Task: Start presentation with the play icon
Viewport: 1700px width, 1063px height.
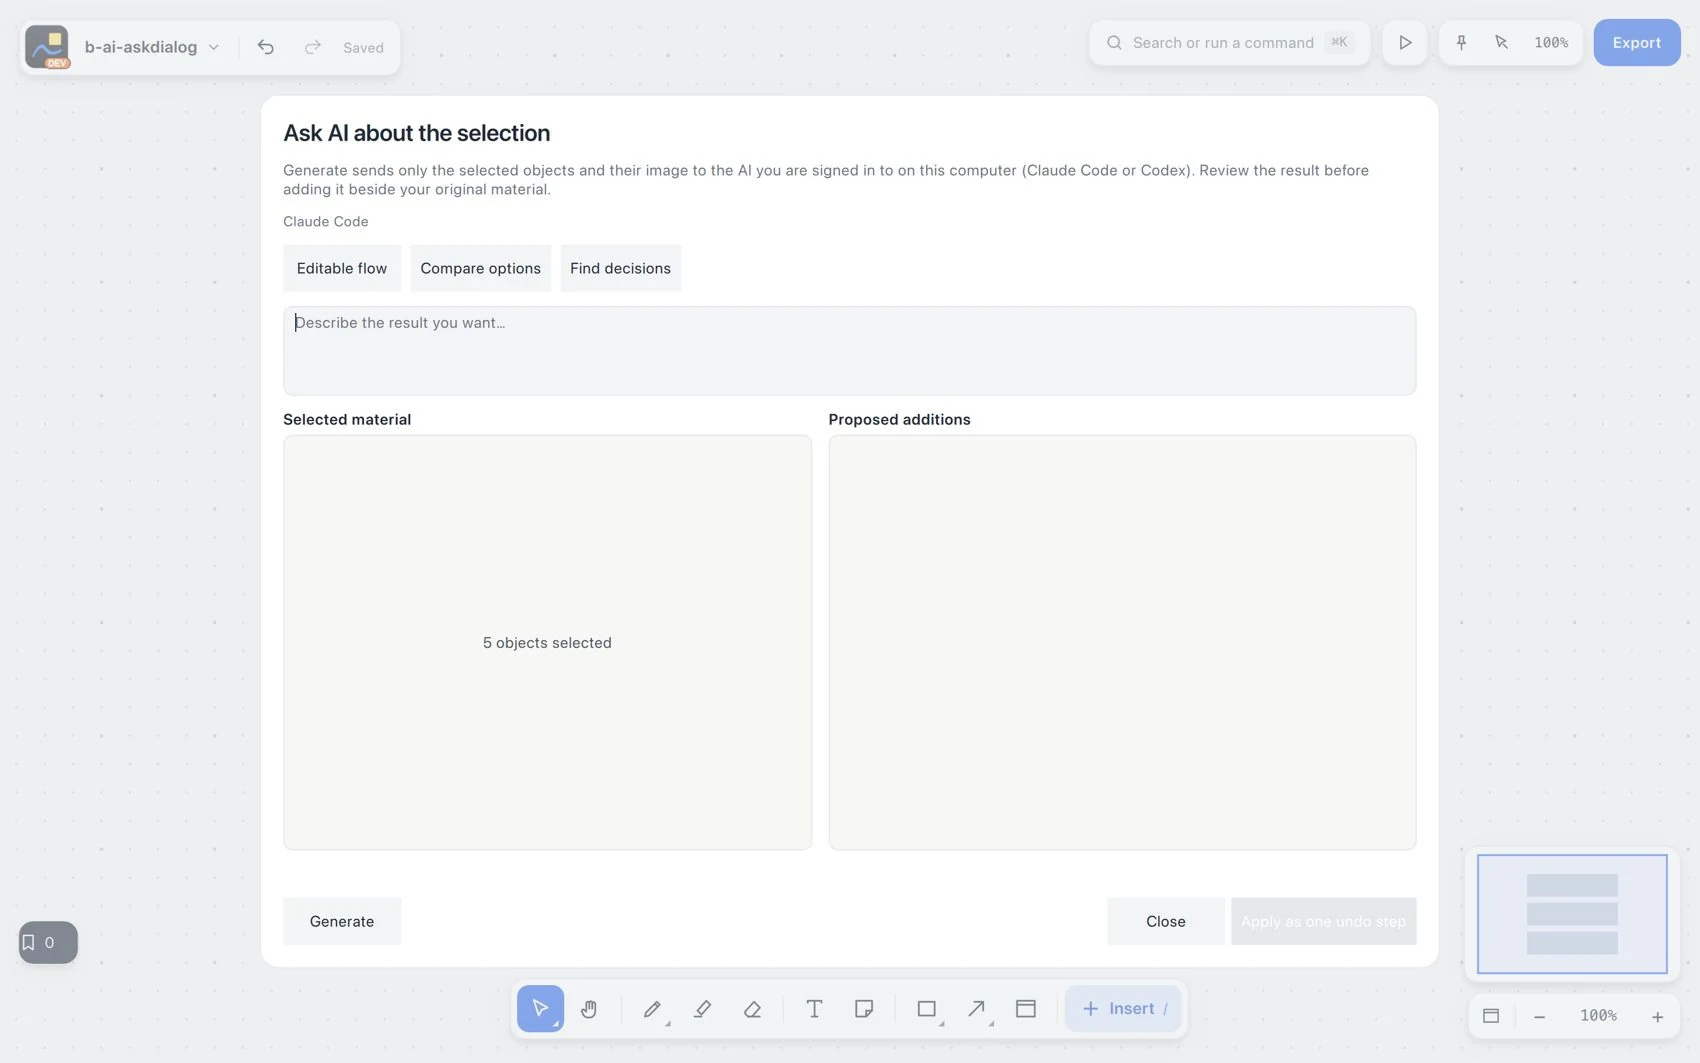Action: [x=1405, y=43]
